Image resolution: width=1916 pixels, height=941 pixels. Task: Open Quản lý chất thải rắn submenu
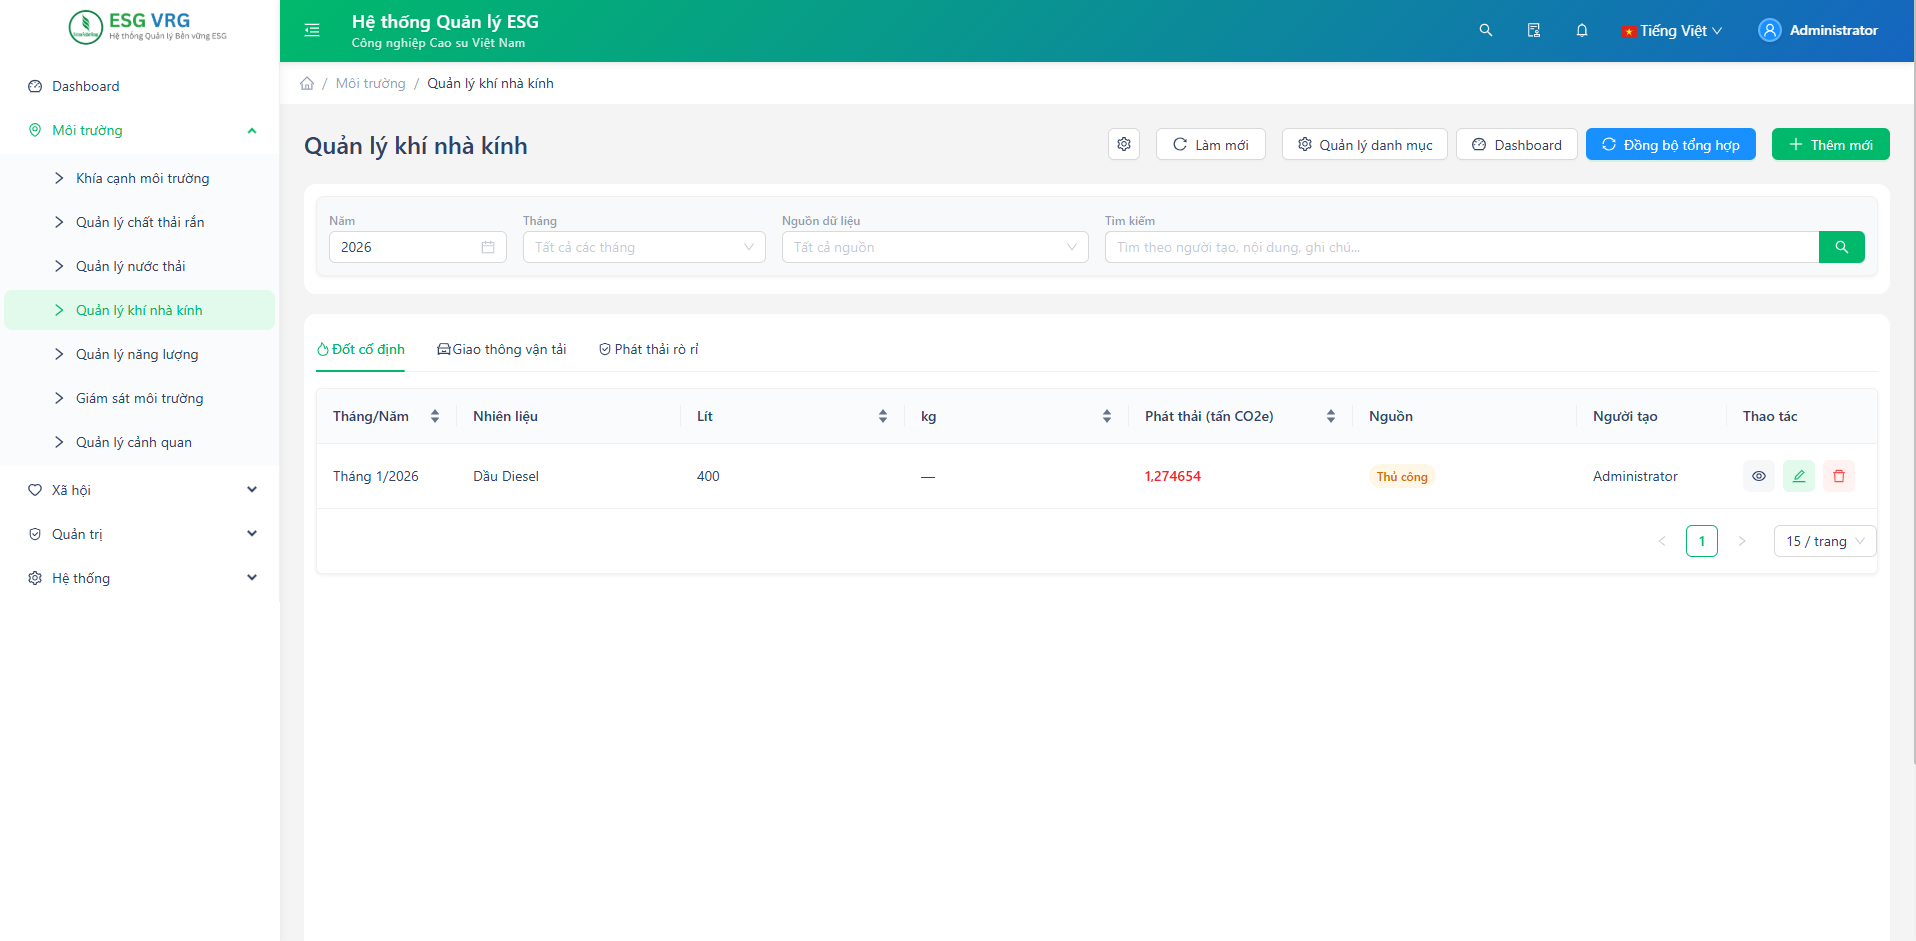[x=140, y=222]
